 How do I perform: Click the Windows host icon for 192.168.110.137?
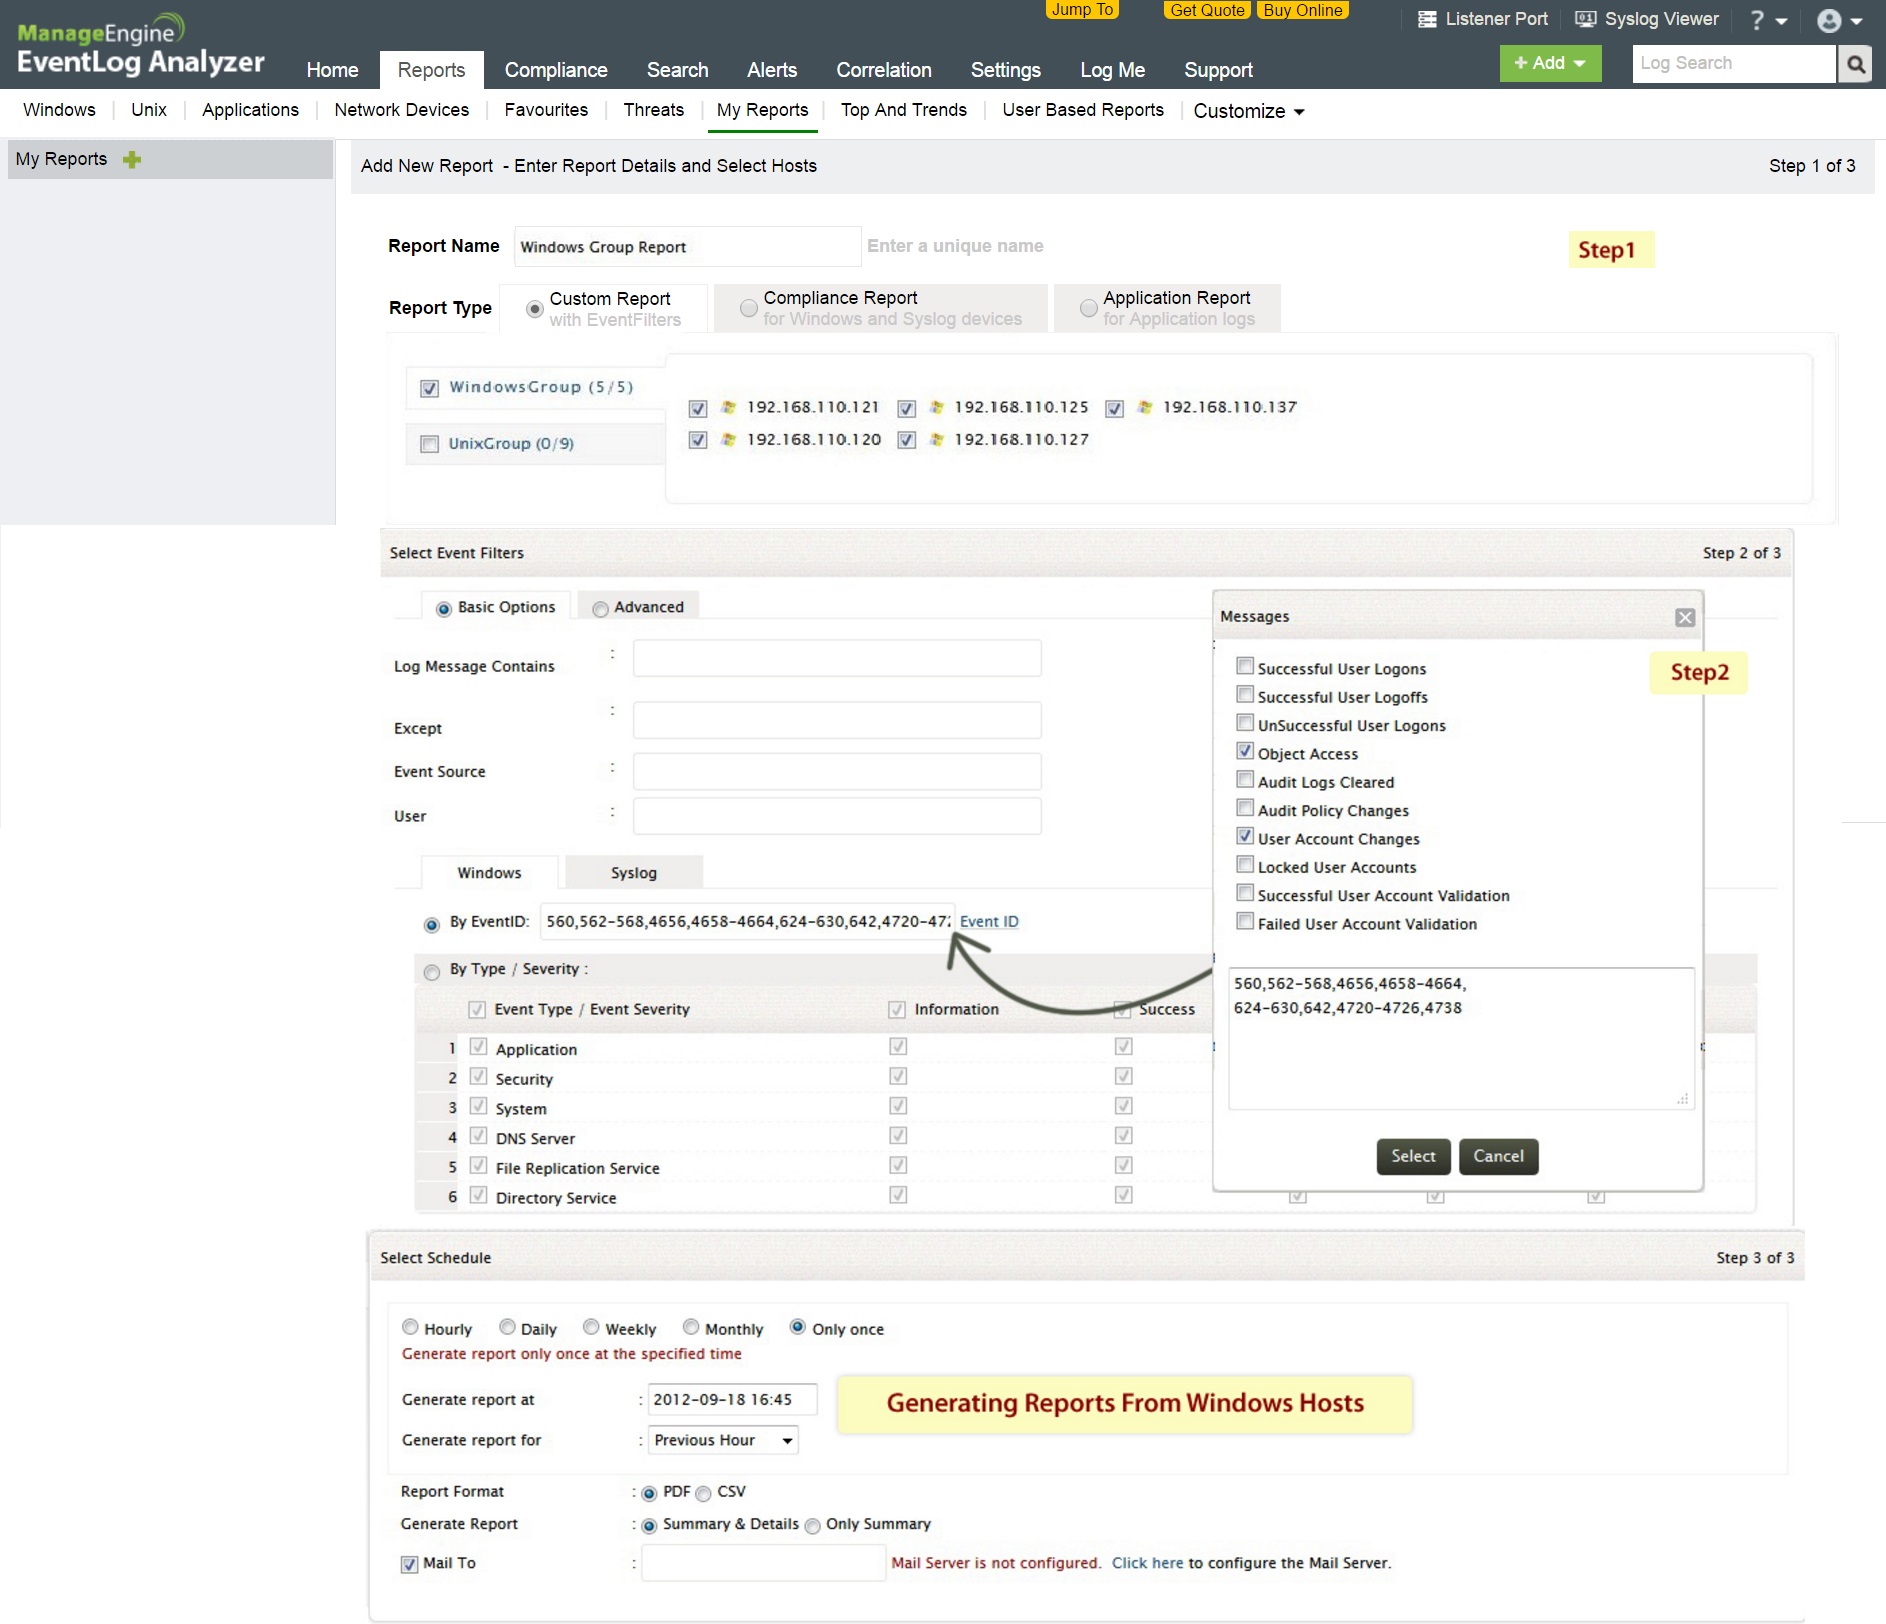[1145, 407]
